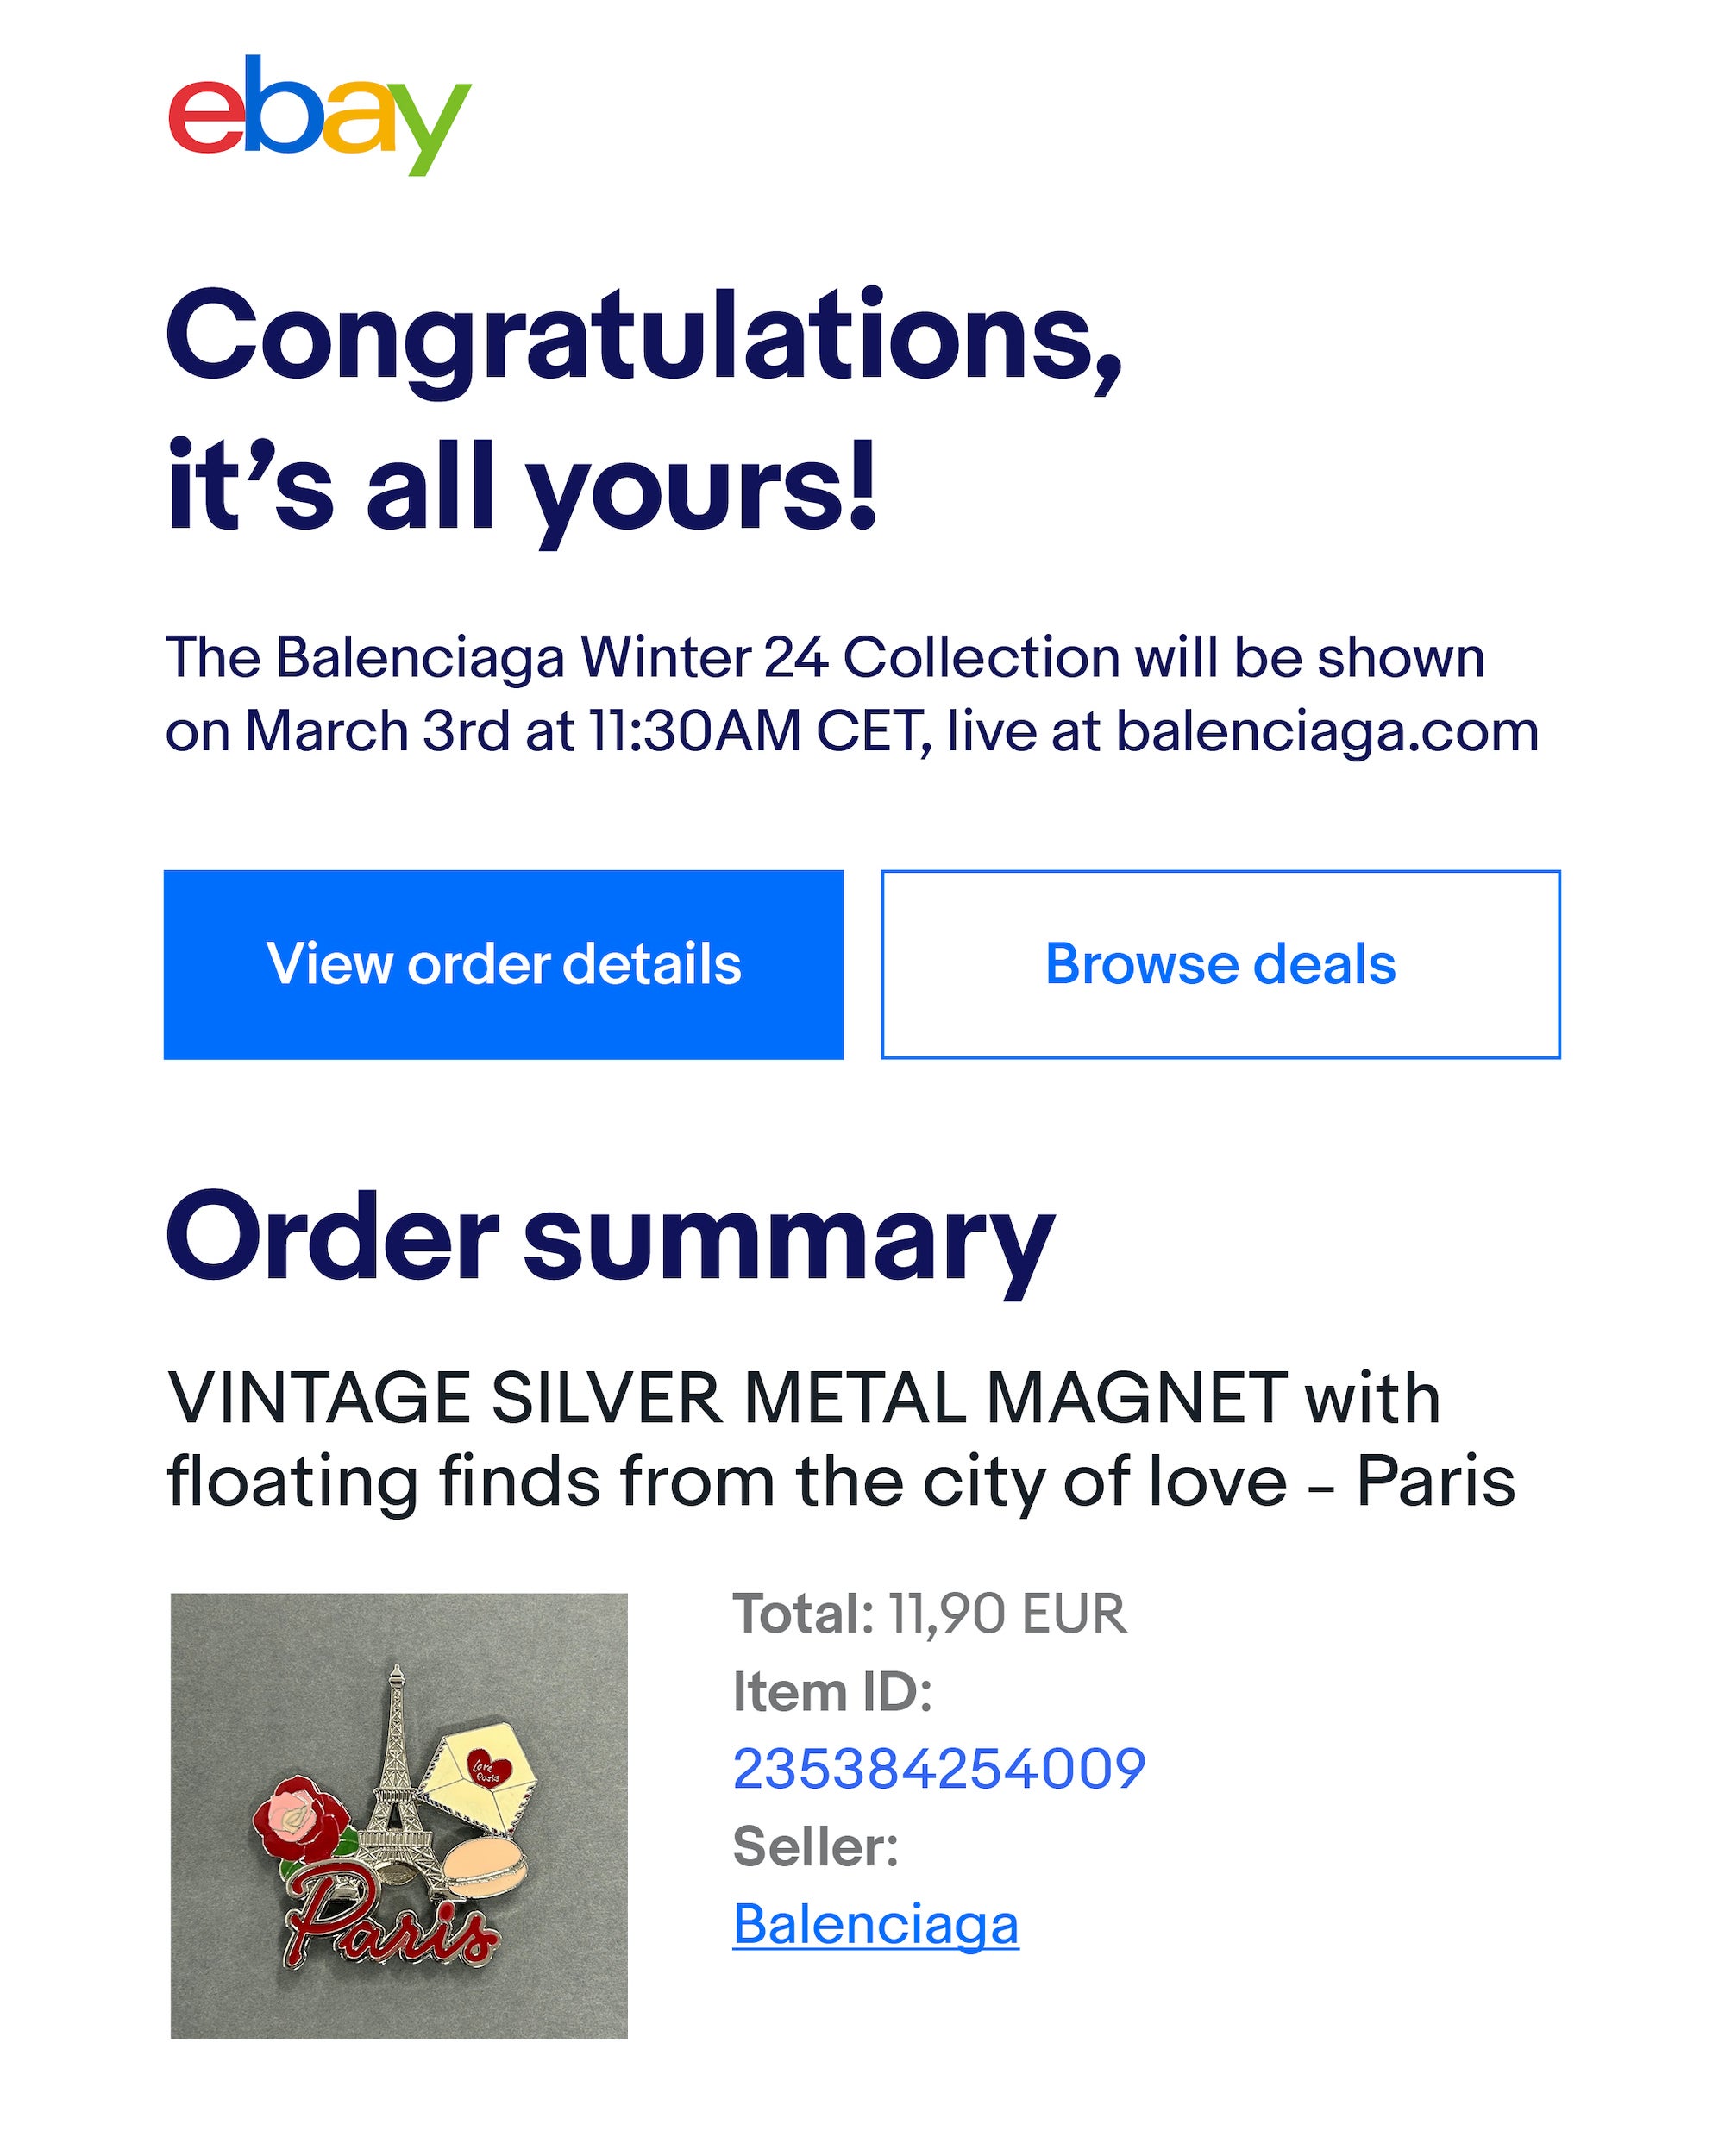
Task: Click the Item ID label
Action: (x=832, y=1692)
